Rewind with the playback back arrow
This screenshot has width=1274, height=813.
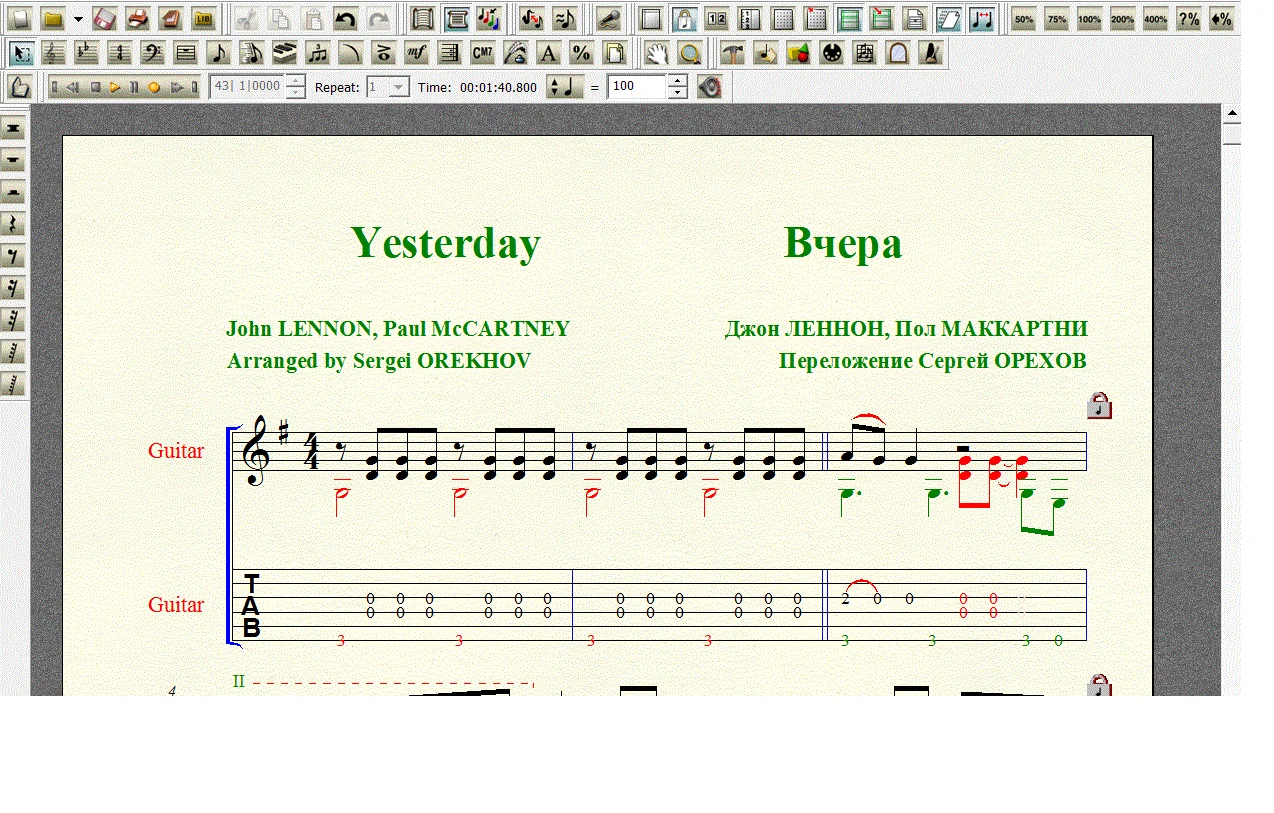[73, 88]
